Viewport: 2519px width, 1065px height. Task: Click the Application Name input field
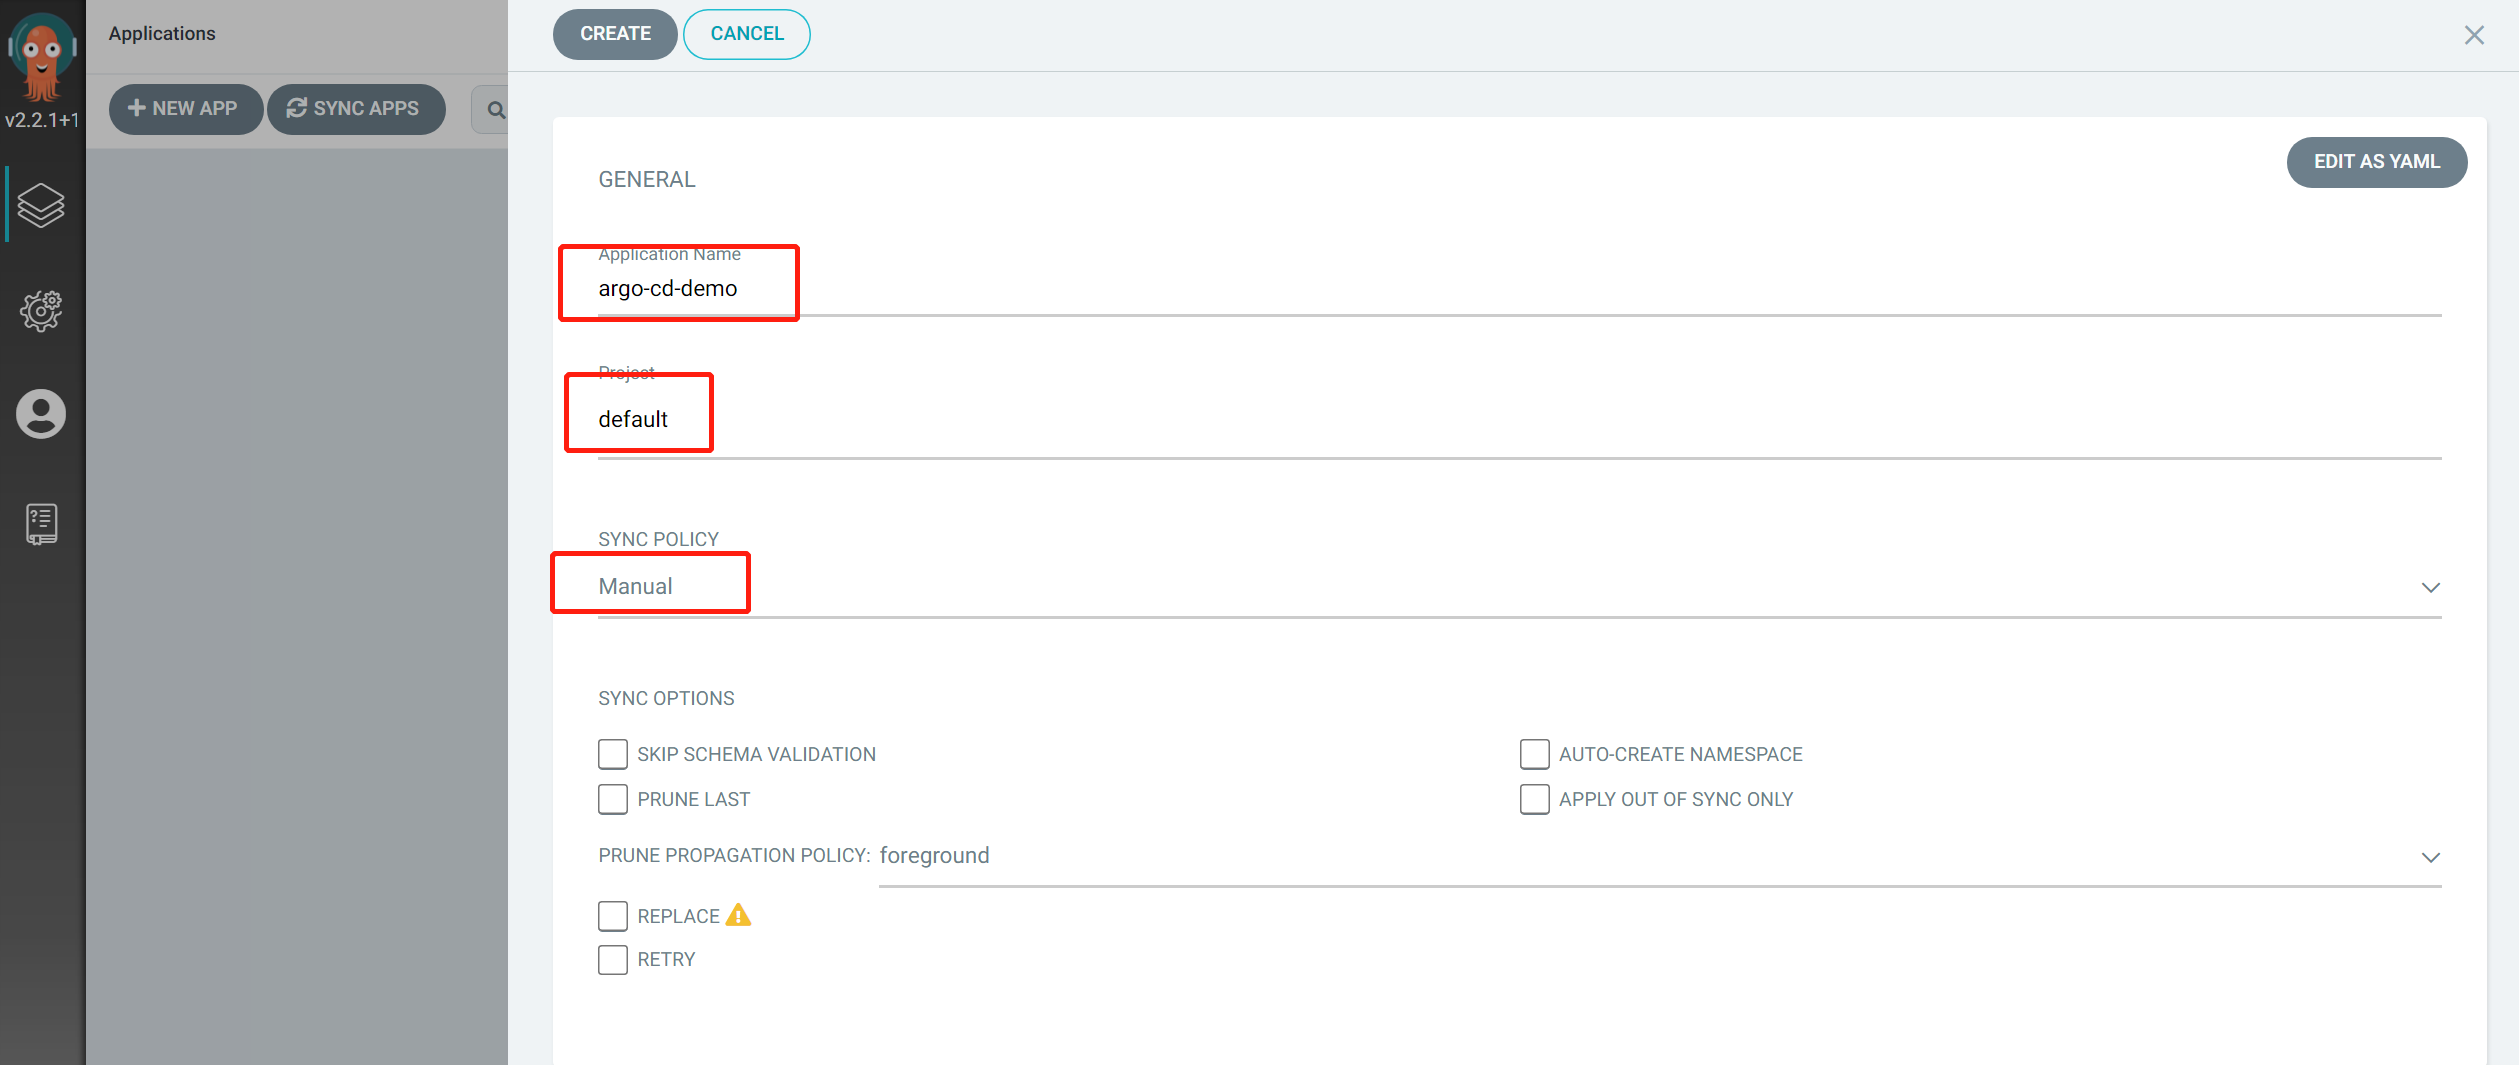1519,289
